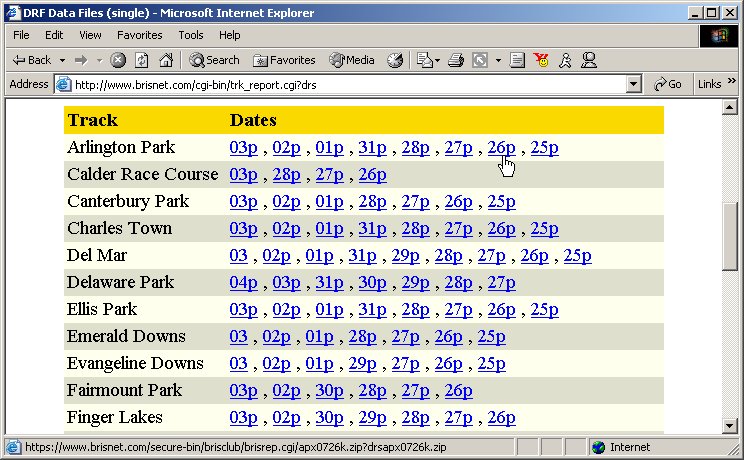Screen dimensions: 744x460
Task: Click the Stop loading toolbar icon
Action: click(x=119, y=60)
